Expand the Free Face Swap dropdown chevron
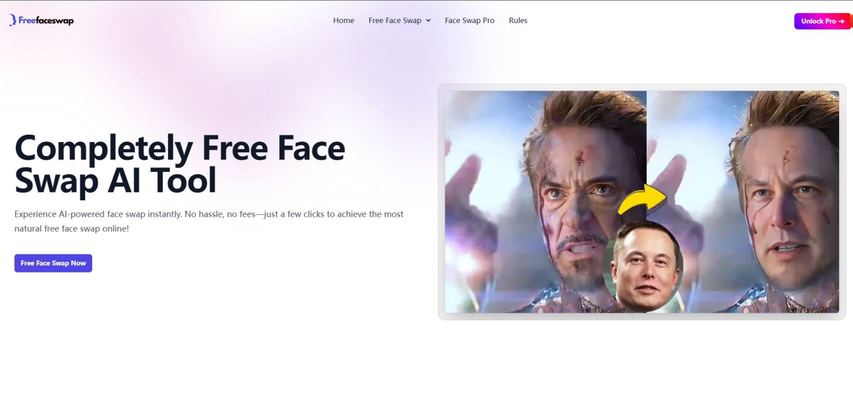 click(428, 21)
